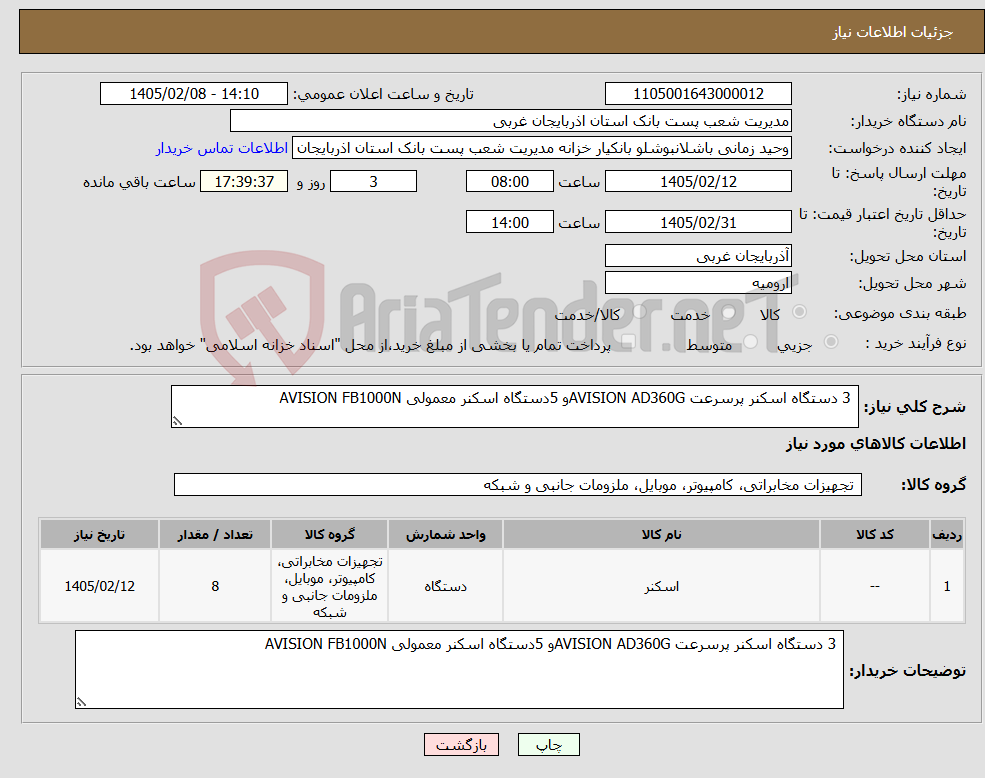Viewport: 985px width, 778px height.
Task: Click the response deadline time 08:00 field
Action: click(509, 182)
